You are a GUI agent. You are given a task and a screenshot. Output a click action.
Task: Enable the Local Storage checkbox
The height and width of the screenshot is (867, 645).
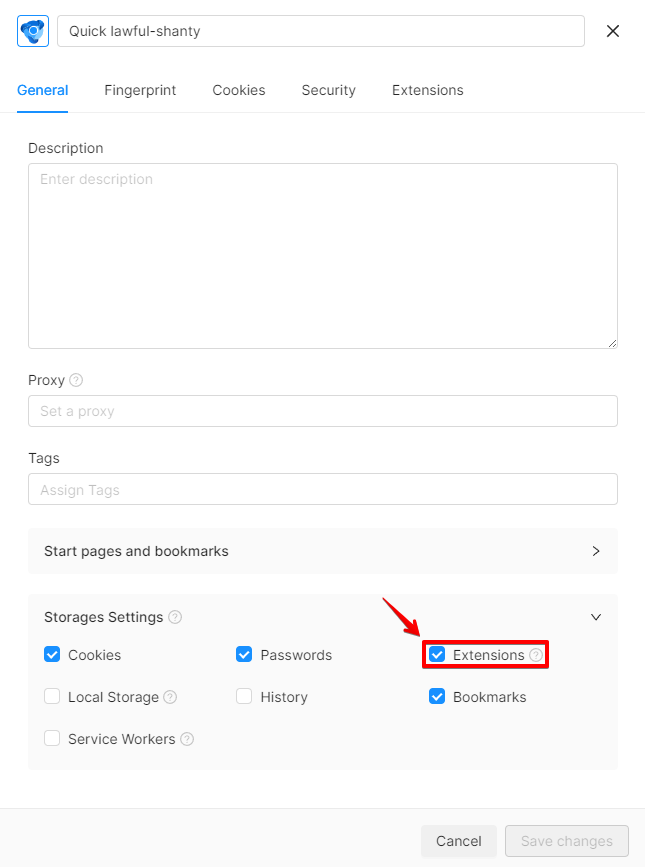(52, 696)
